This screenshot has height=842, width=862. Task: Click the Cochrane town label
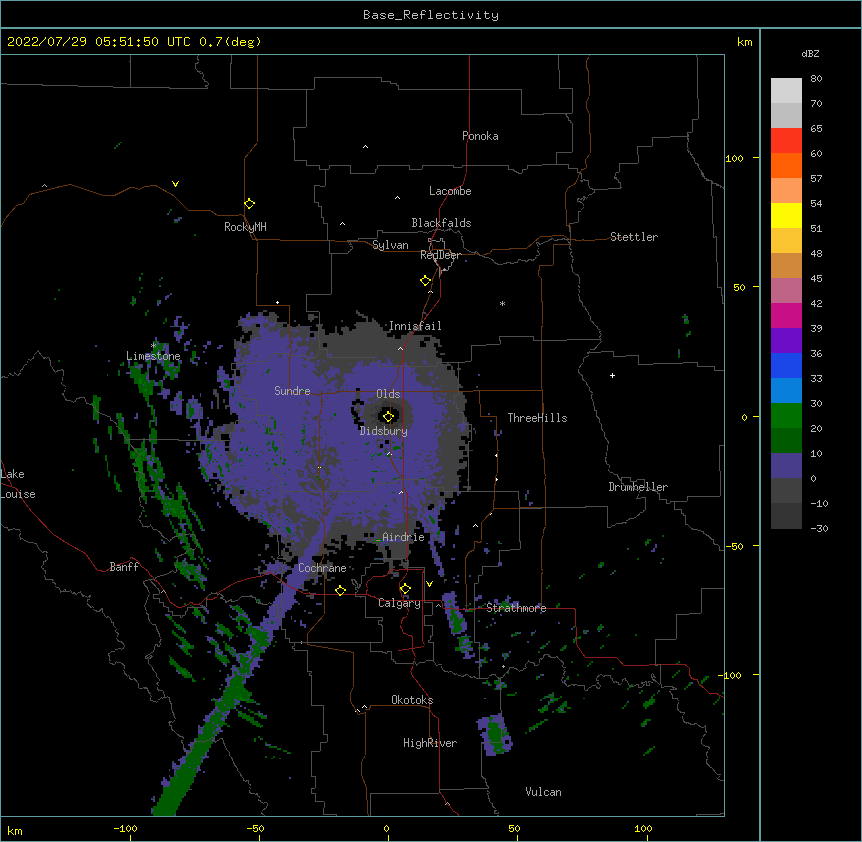(322, 568)
